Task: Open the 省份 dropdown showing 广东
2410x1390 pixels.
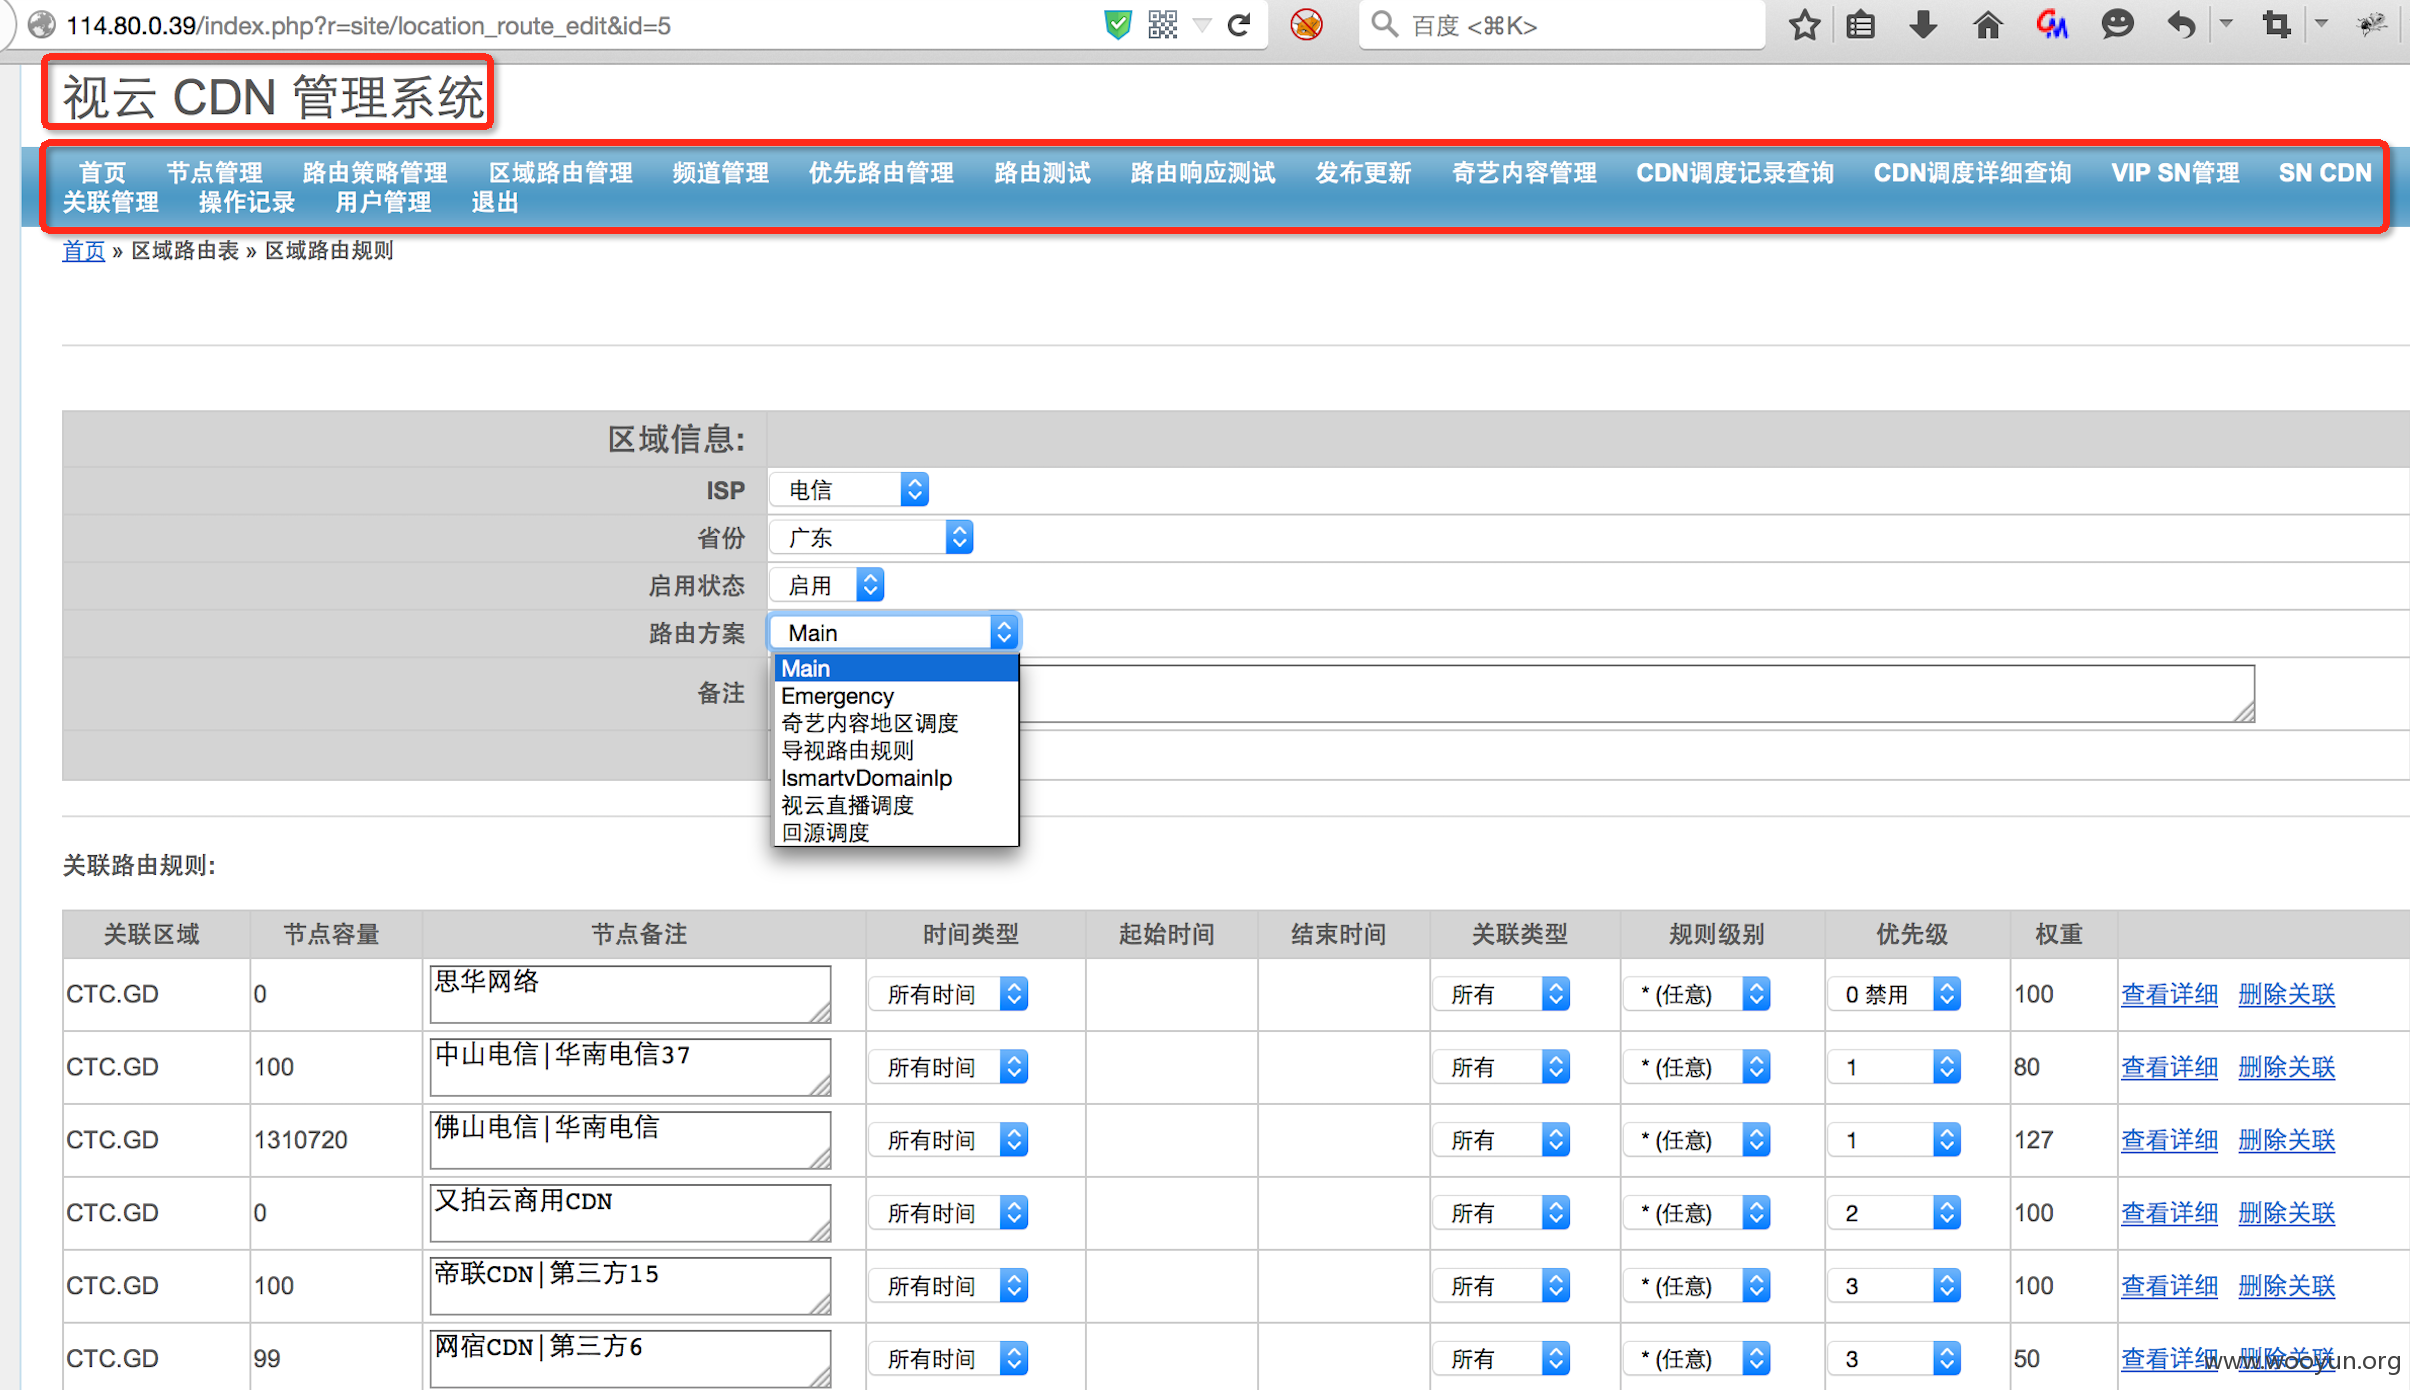Action: point(871,538)
